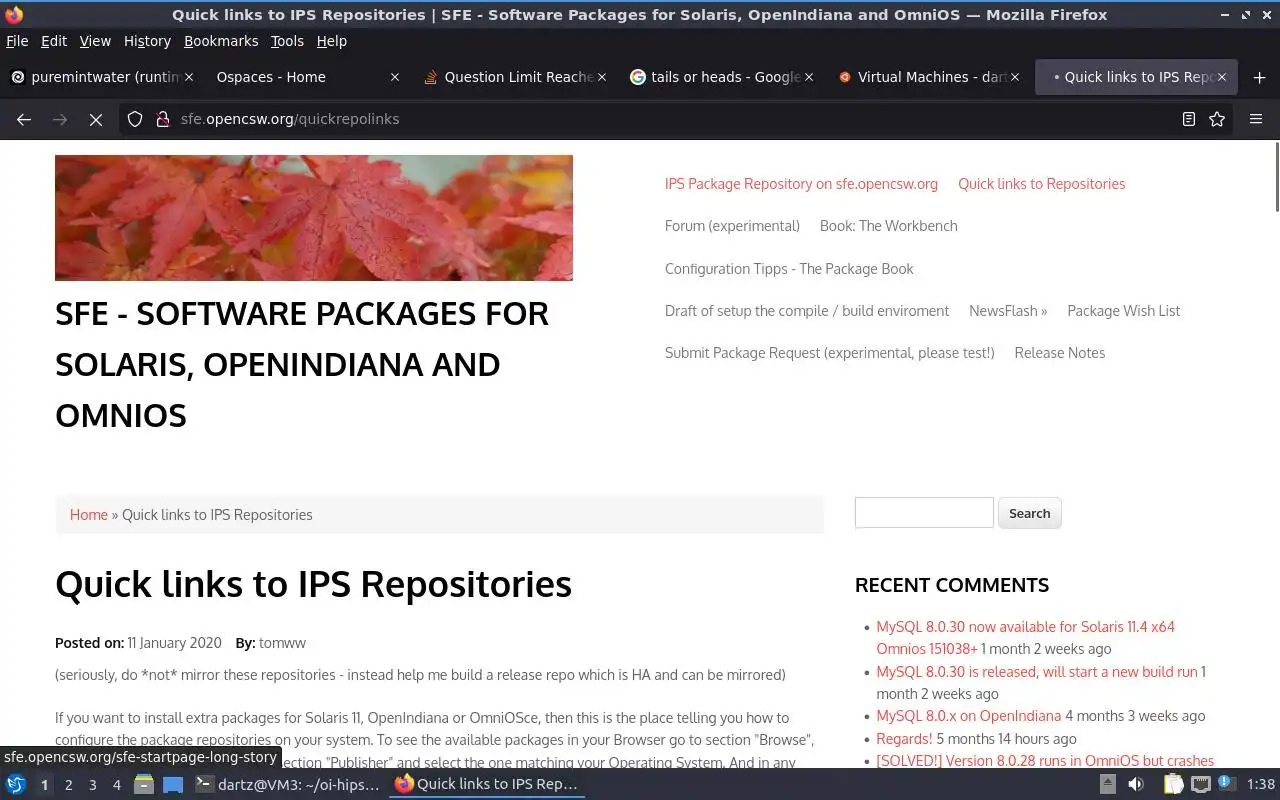Image resolution: width=1280 pixels, height=800 pixels.
Task: Open the Tools menu
Action: tap(287, 41)
